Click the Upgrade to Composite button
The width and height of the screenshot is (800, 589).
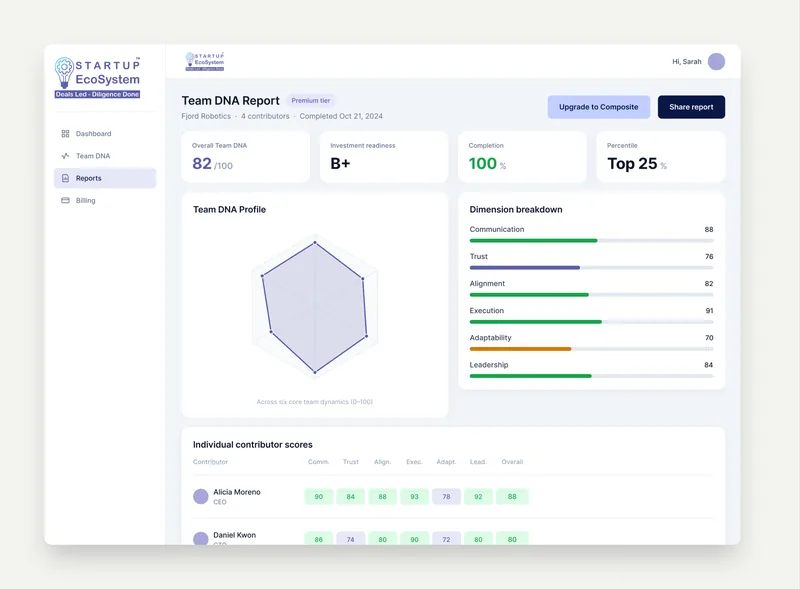coord(598,107)
